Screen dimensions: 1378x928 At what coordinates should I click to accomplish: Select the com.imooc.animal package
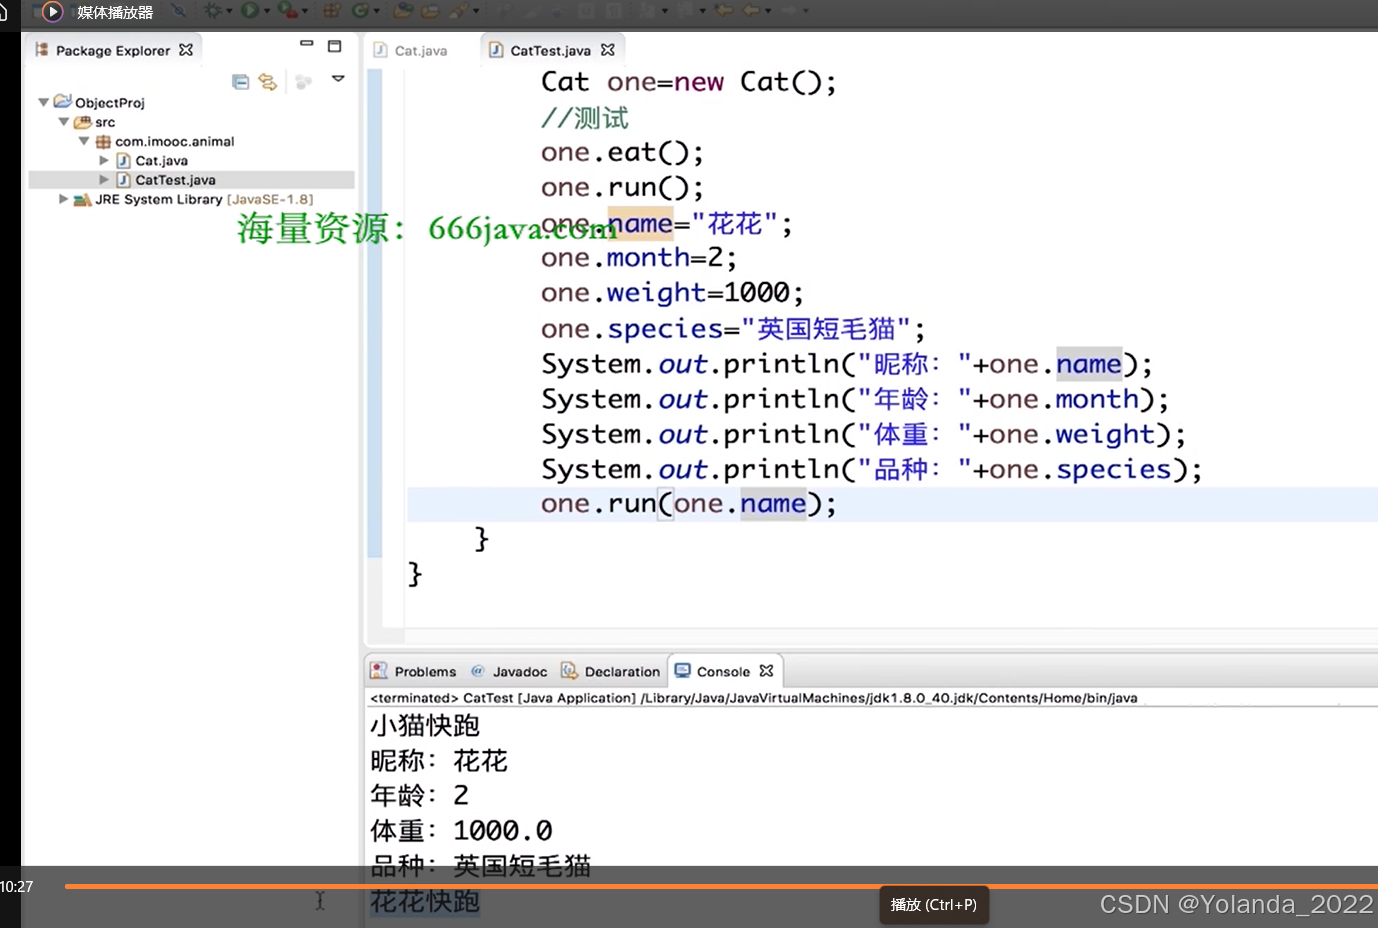tap(174, 141)
